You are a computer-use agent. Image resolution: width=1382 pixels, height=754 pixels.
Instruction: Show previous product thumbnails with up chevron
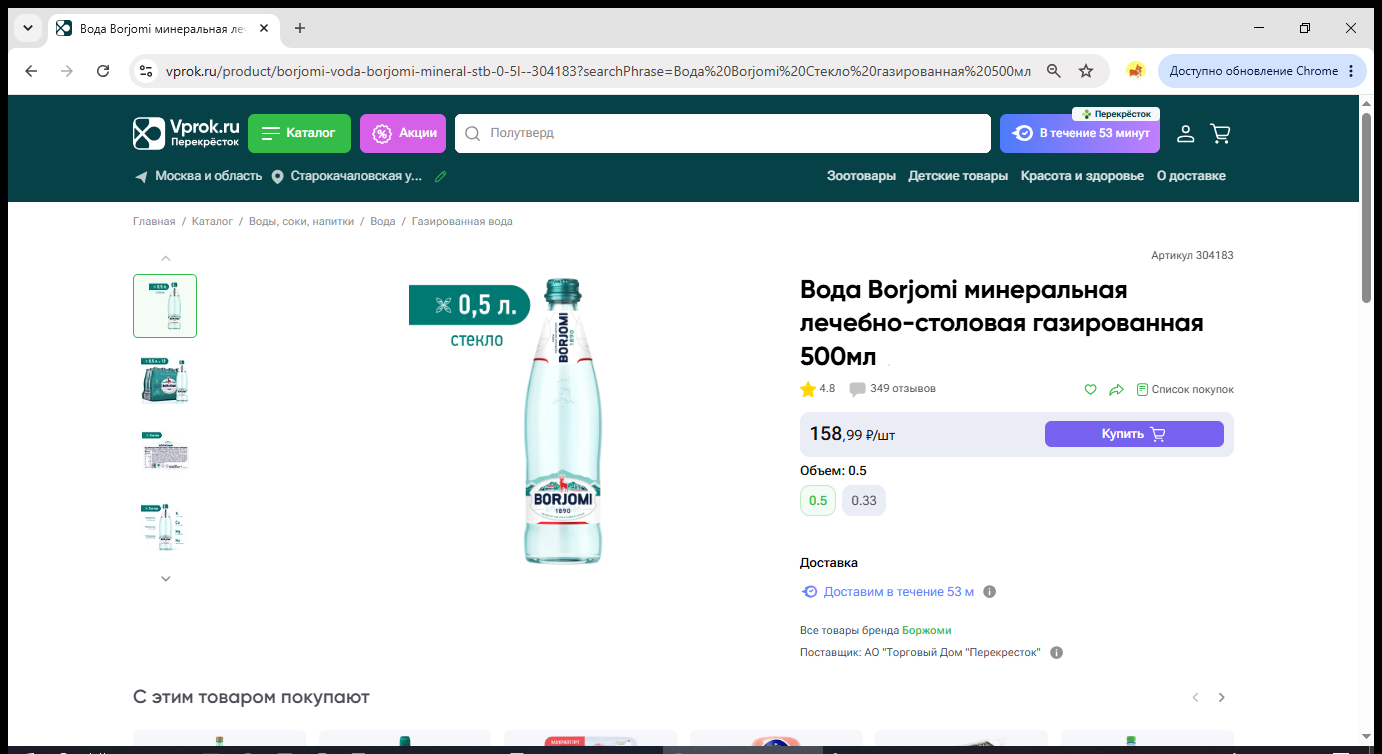point(166,259)
